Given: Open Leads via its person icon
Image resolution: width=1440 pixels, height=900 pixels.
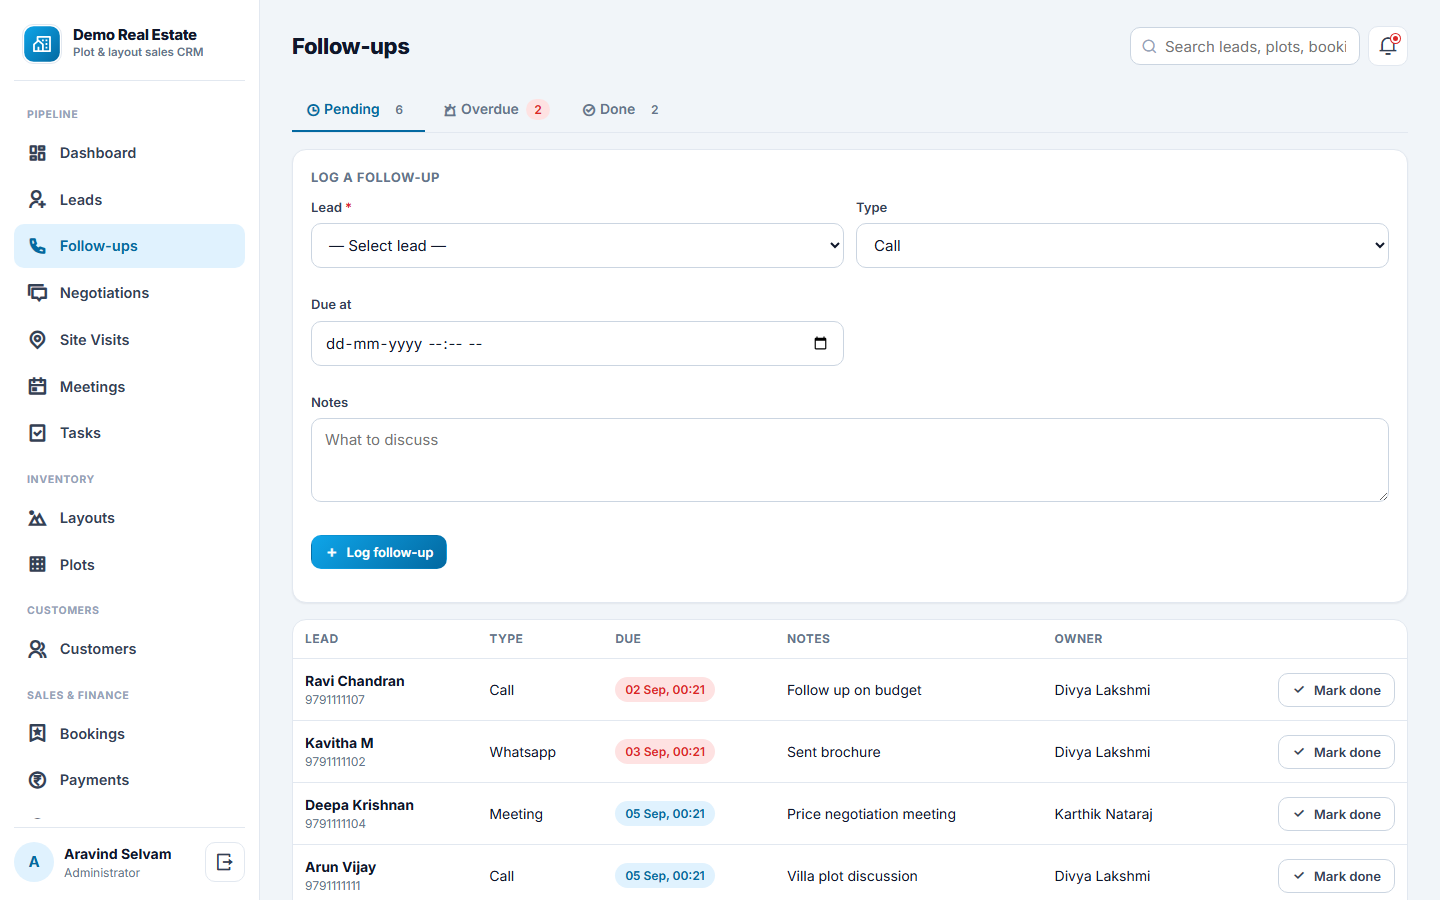Looking at the screenshot, I should tap(38, 200).
